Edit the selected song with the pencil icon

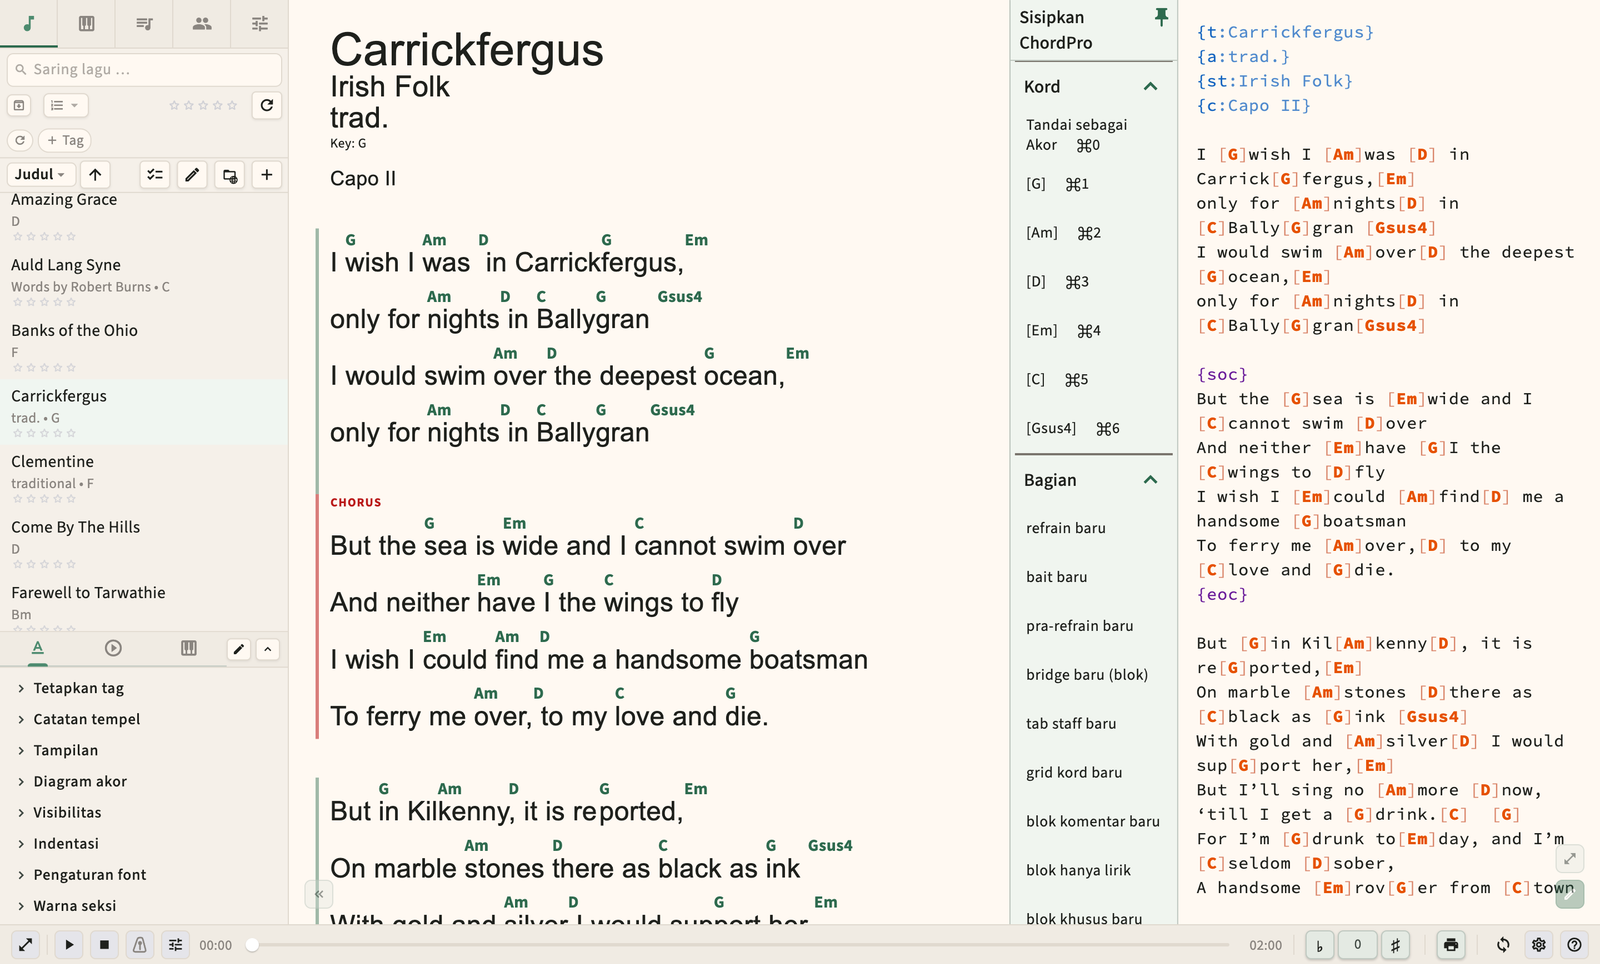click(192, 175)
